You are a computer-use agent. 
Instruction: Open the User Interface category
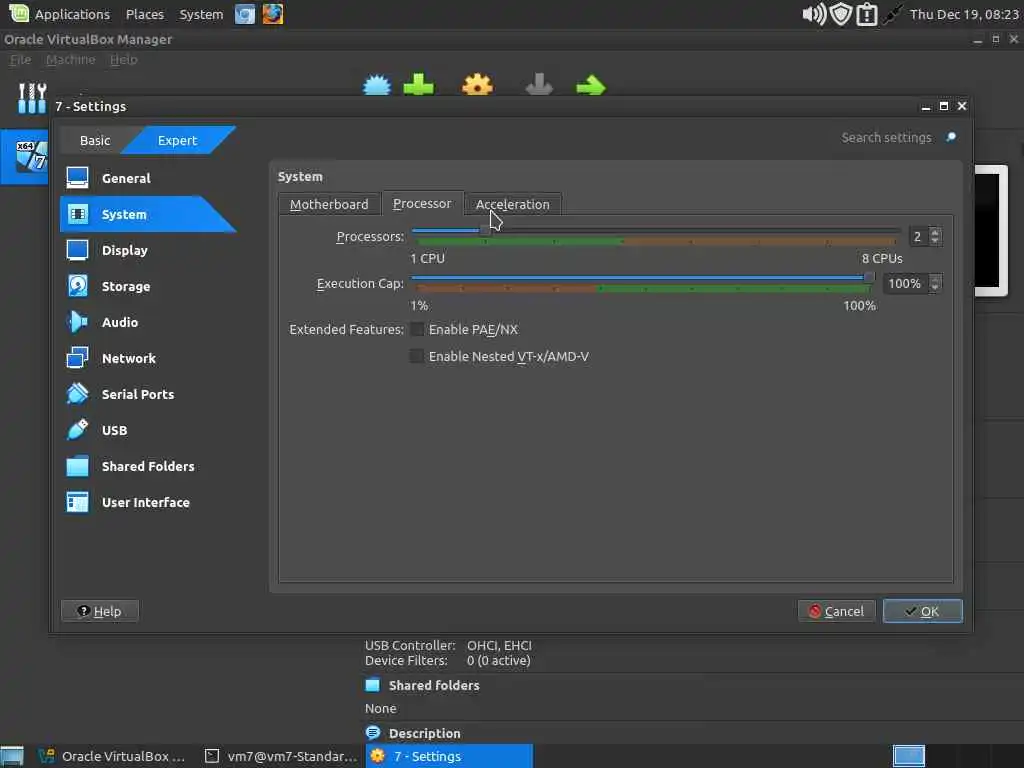pos(148,502)
